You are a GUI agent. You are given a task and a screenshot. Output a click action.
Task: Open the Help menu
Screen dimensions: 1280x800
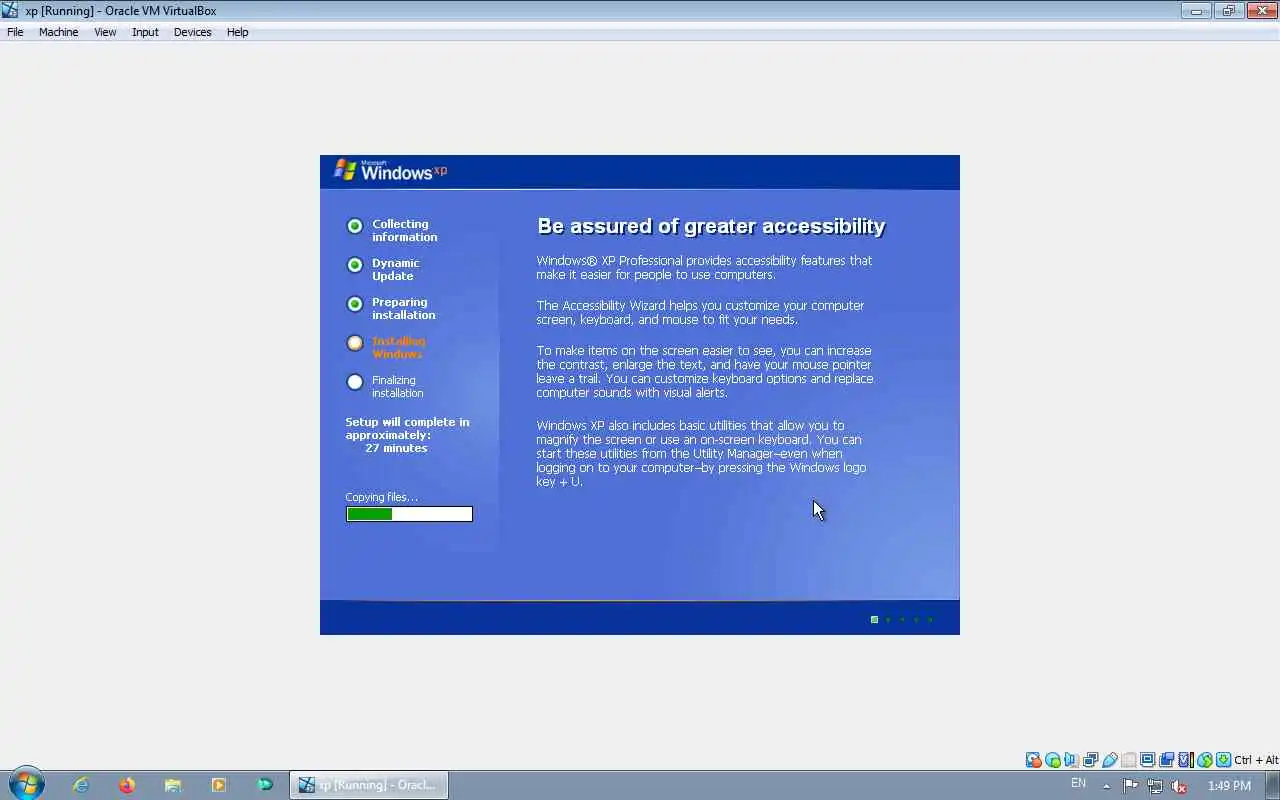coord(237,32)
